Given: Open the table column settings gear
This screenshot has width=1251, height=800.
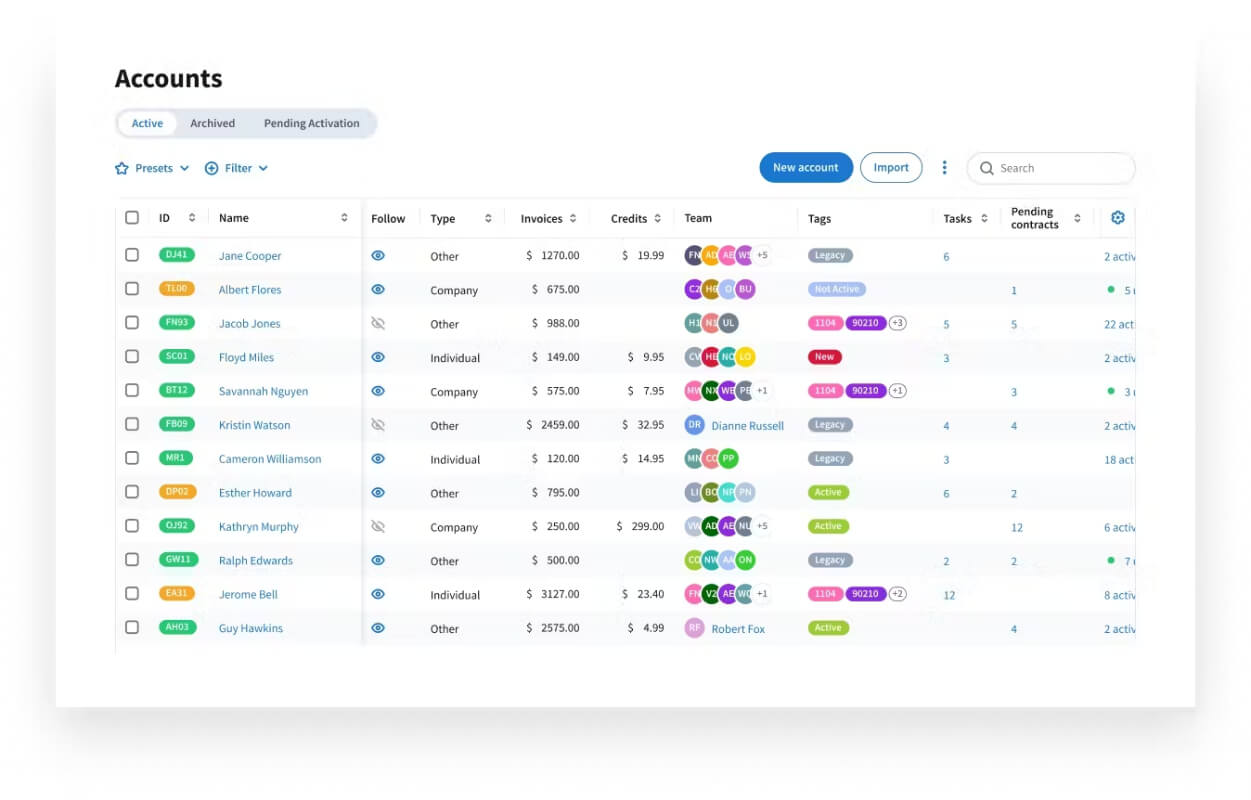Looking at the screenshot, I should tap(1118, 218).
